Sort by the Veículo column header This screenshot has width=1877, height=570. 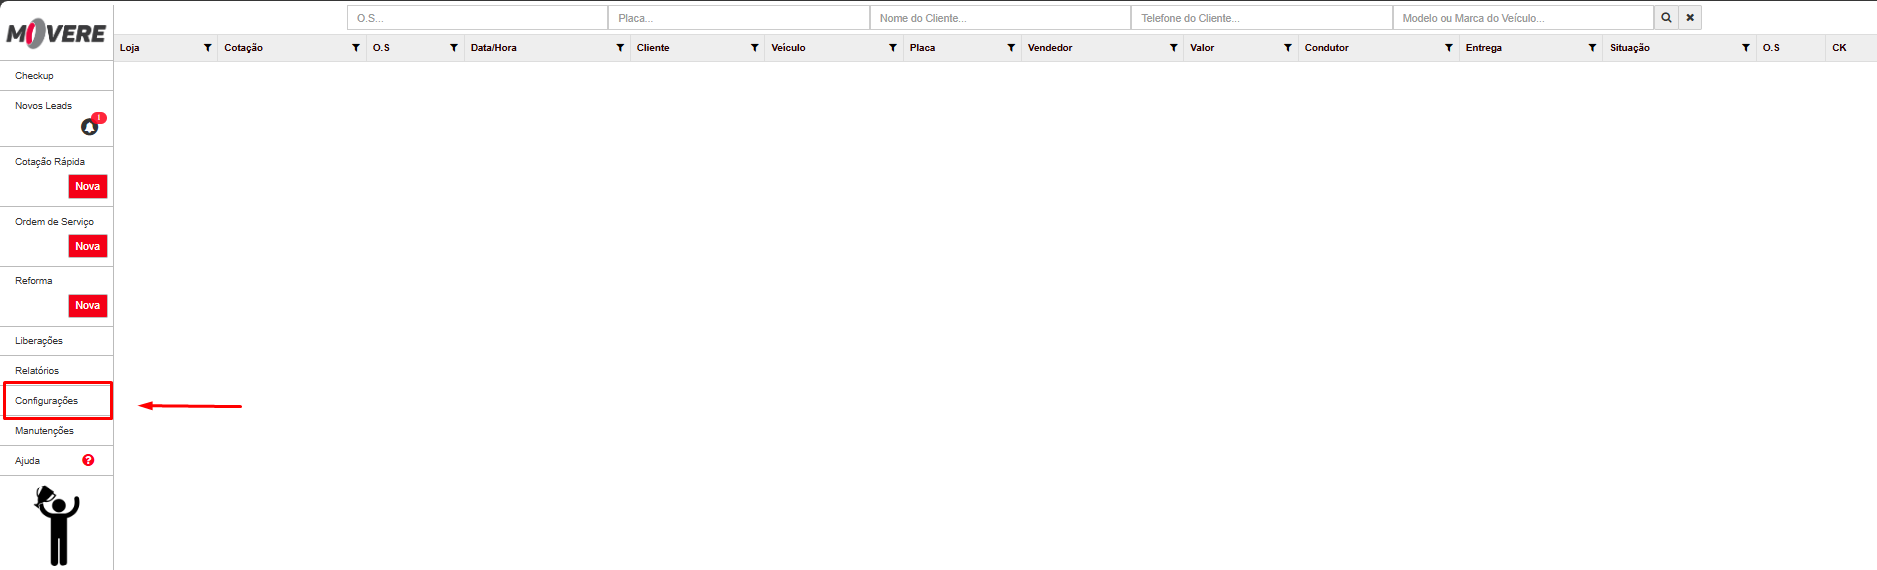(x=788, y=48)
